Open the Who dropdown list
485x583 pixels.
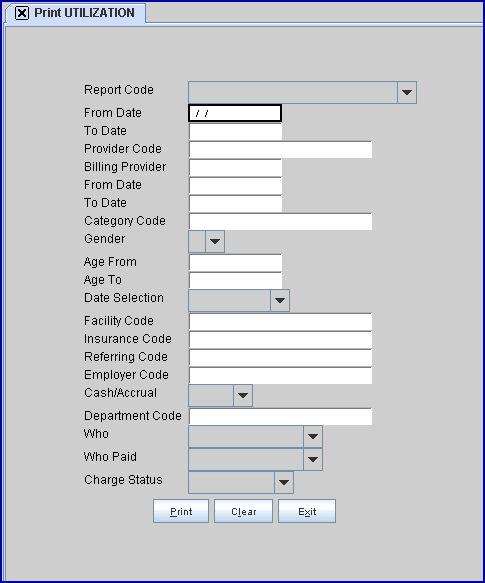[x=313, y=437]
